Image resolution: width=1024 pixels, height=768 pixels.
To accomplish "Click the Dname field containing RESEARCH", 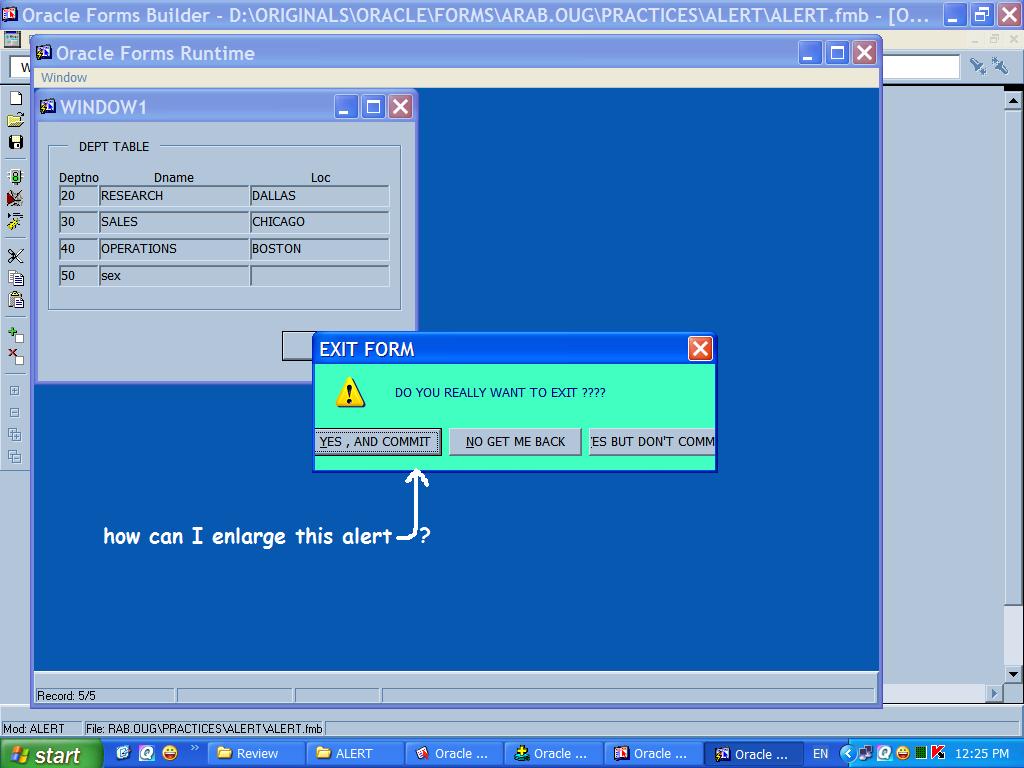I will click(174, 196).
